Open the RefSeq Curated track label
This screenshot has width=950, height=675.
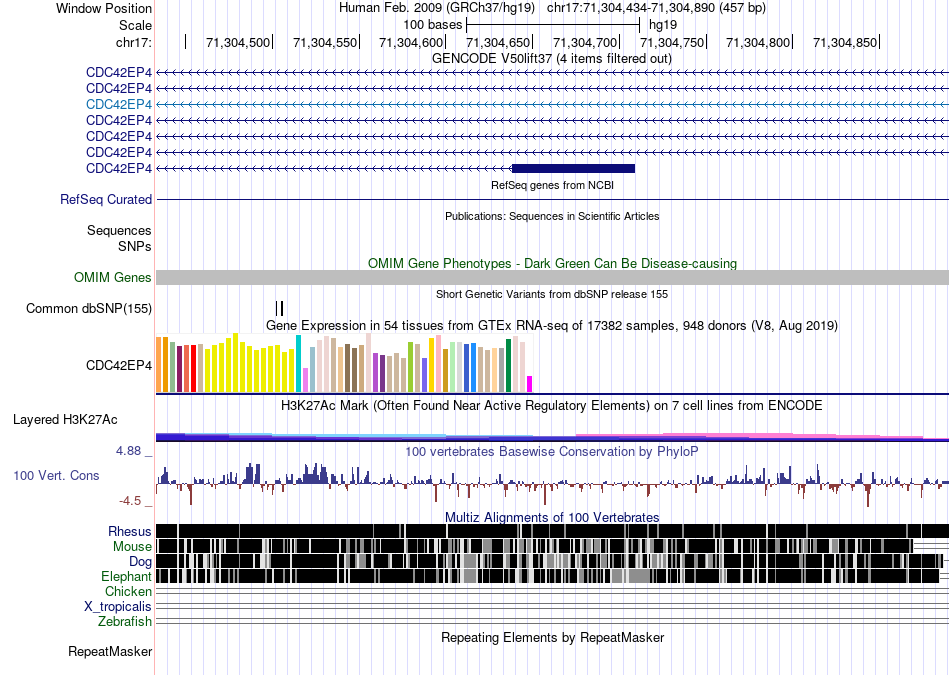(x=106, y=199)
